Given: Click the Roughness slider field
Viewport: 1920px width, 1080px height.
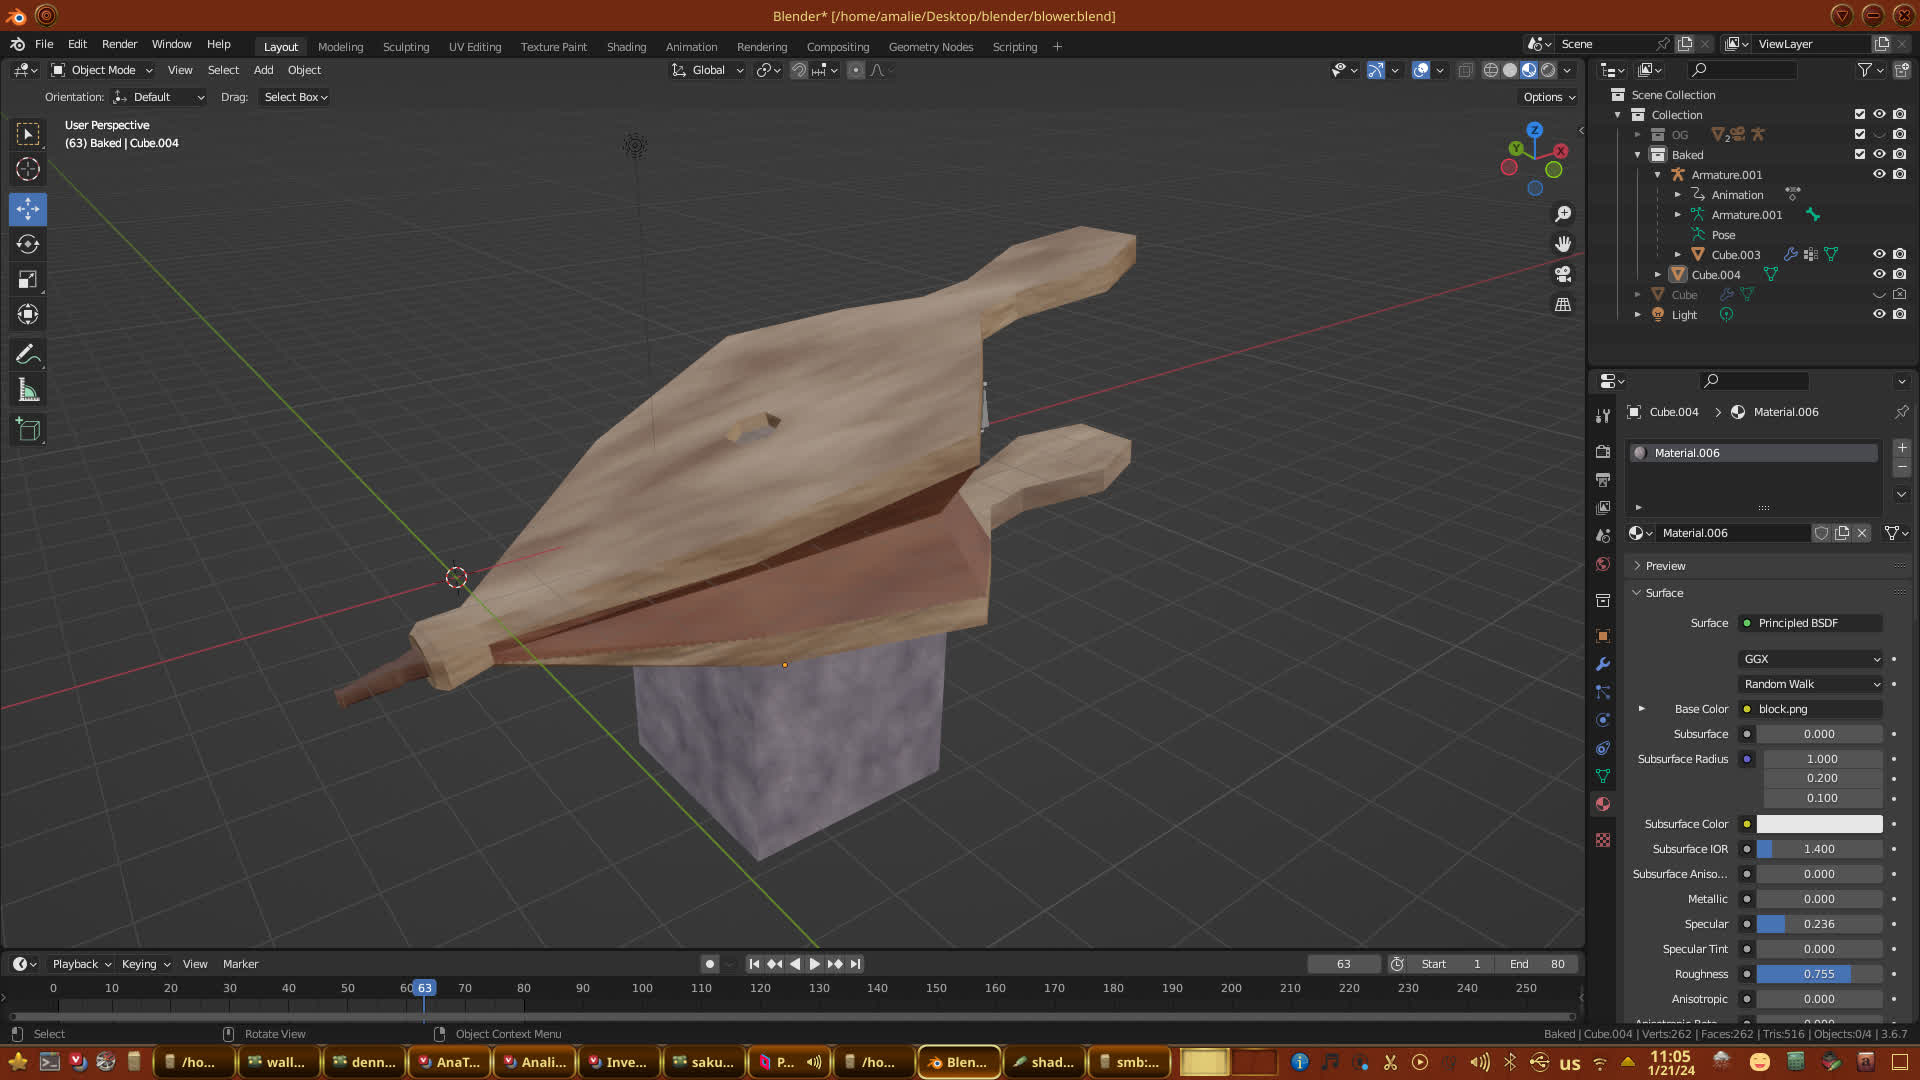Looking at the screenshot, I should click(x=1818, y=974).
